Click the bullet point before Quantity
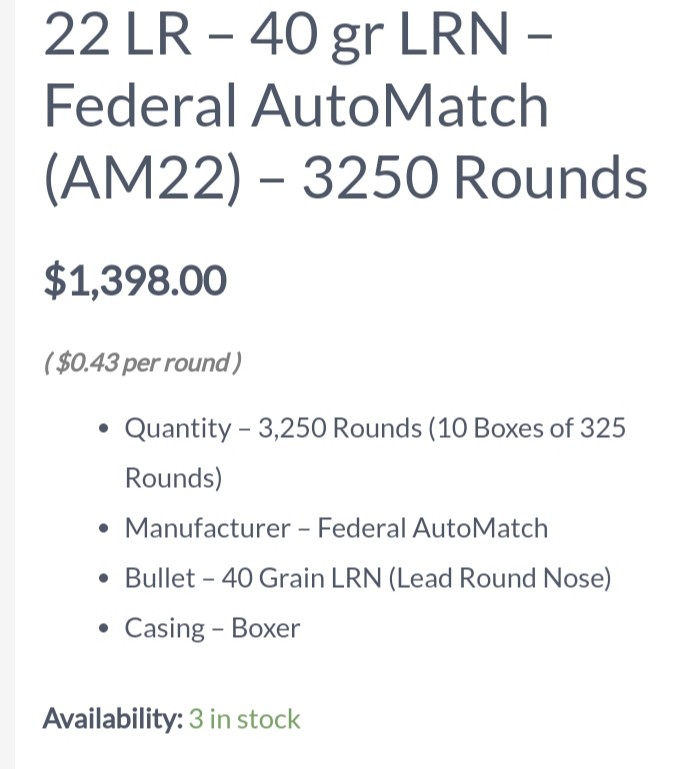 click(x=103, y=429)
